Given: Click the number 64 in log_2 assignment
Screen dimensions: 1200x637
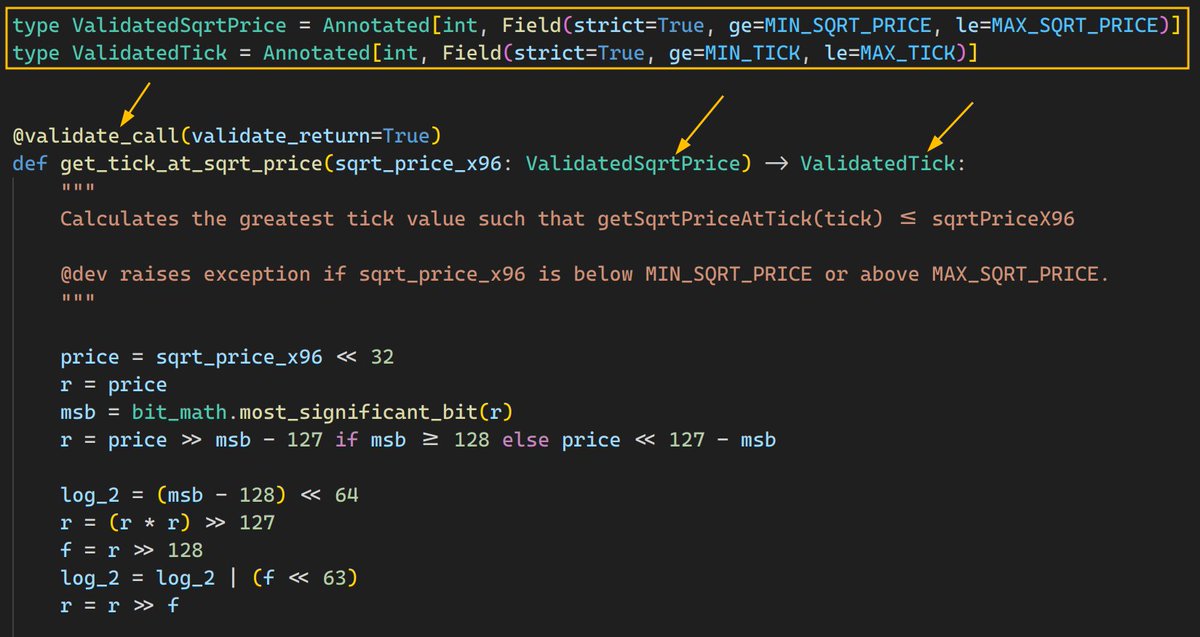Looking at the screenshot, I should pos(346,496).
